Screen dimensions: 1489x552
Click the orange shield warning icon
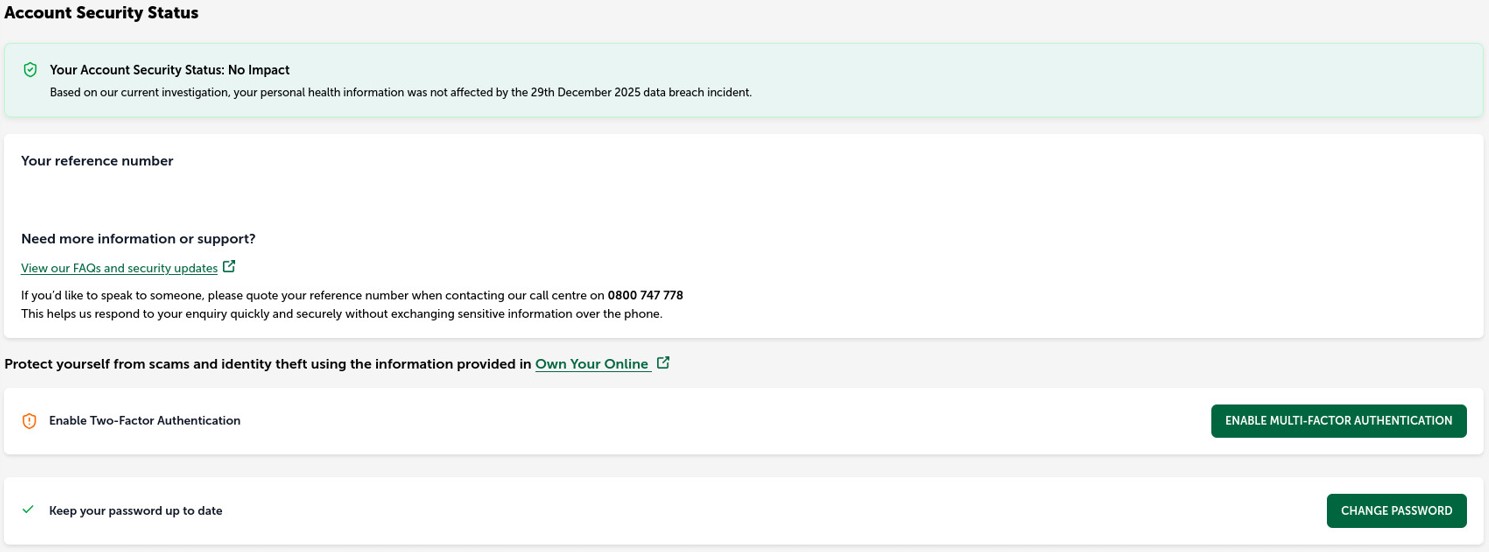pyautogui.click(x=29, y=421)
